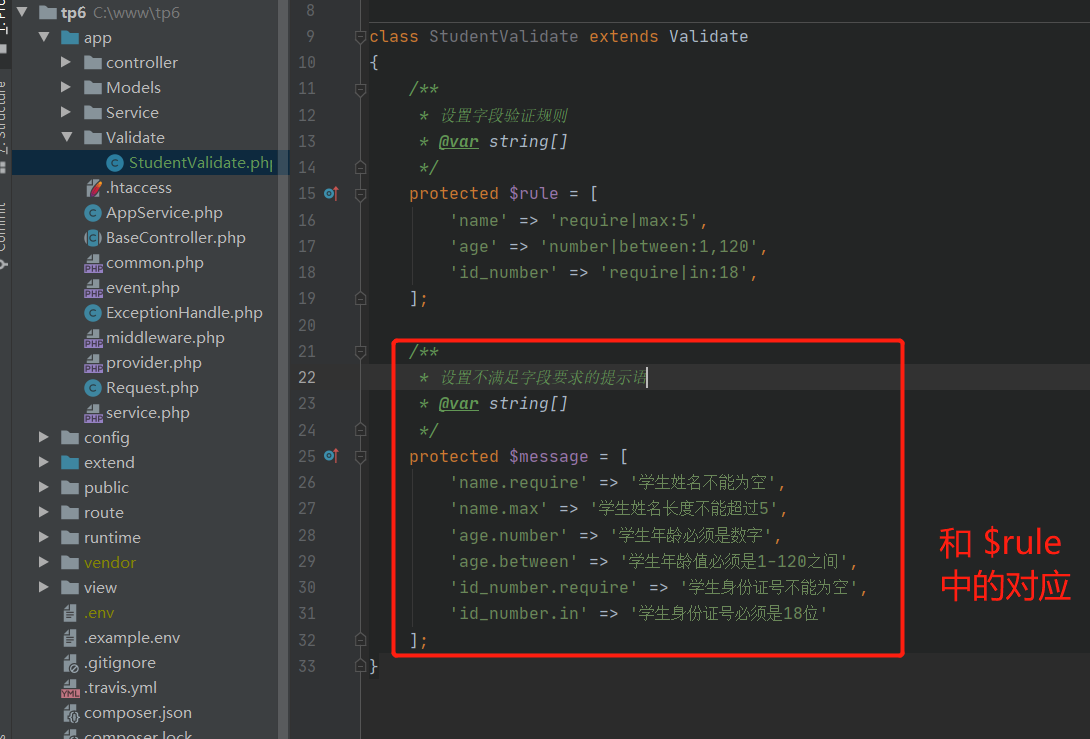Click the $rule property name
Image resolution: width=1090 pixels, height=739 pixels.
coord(533,193)
